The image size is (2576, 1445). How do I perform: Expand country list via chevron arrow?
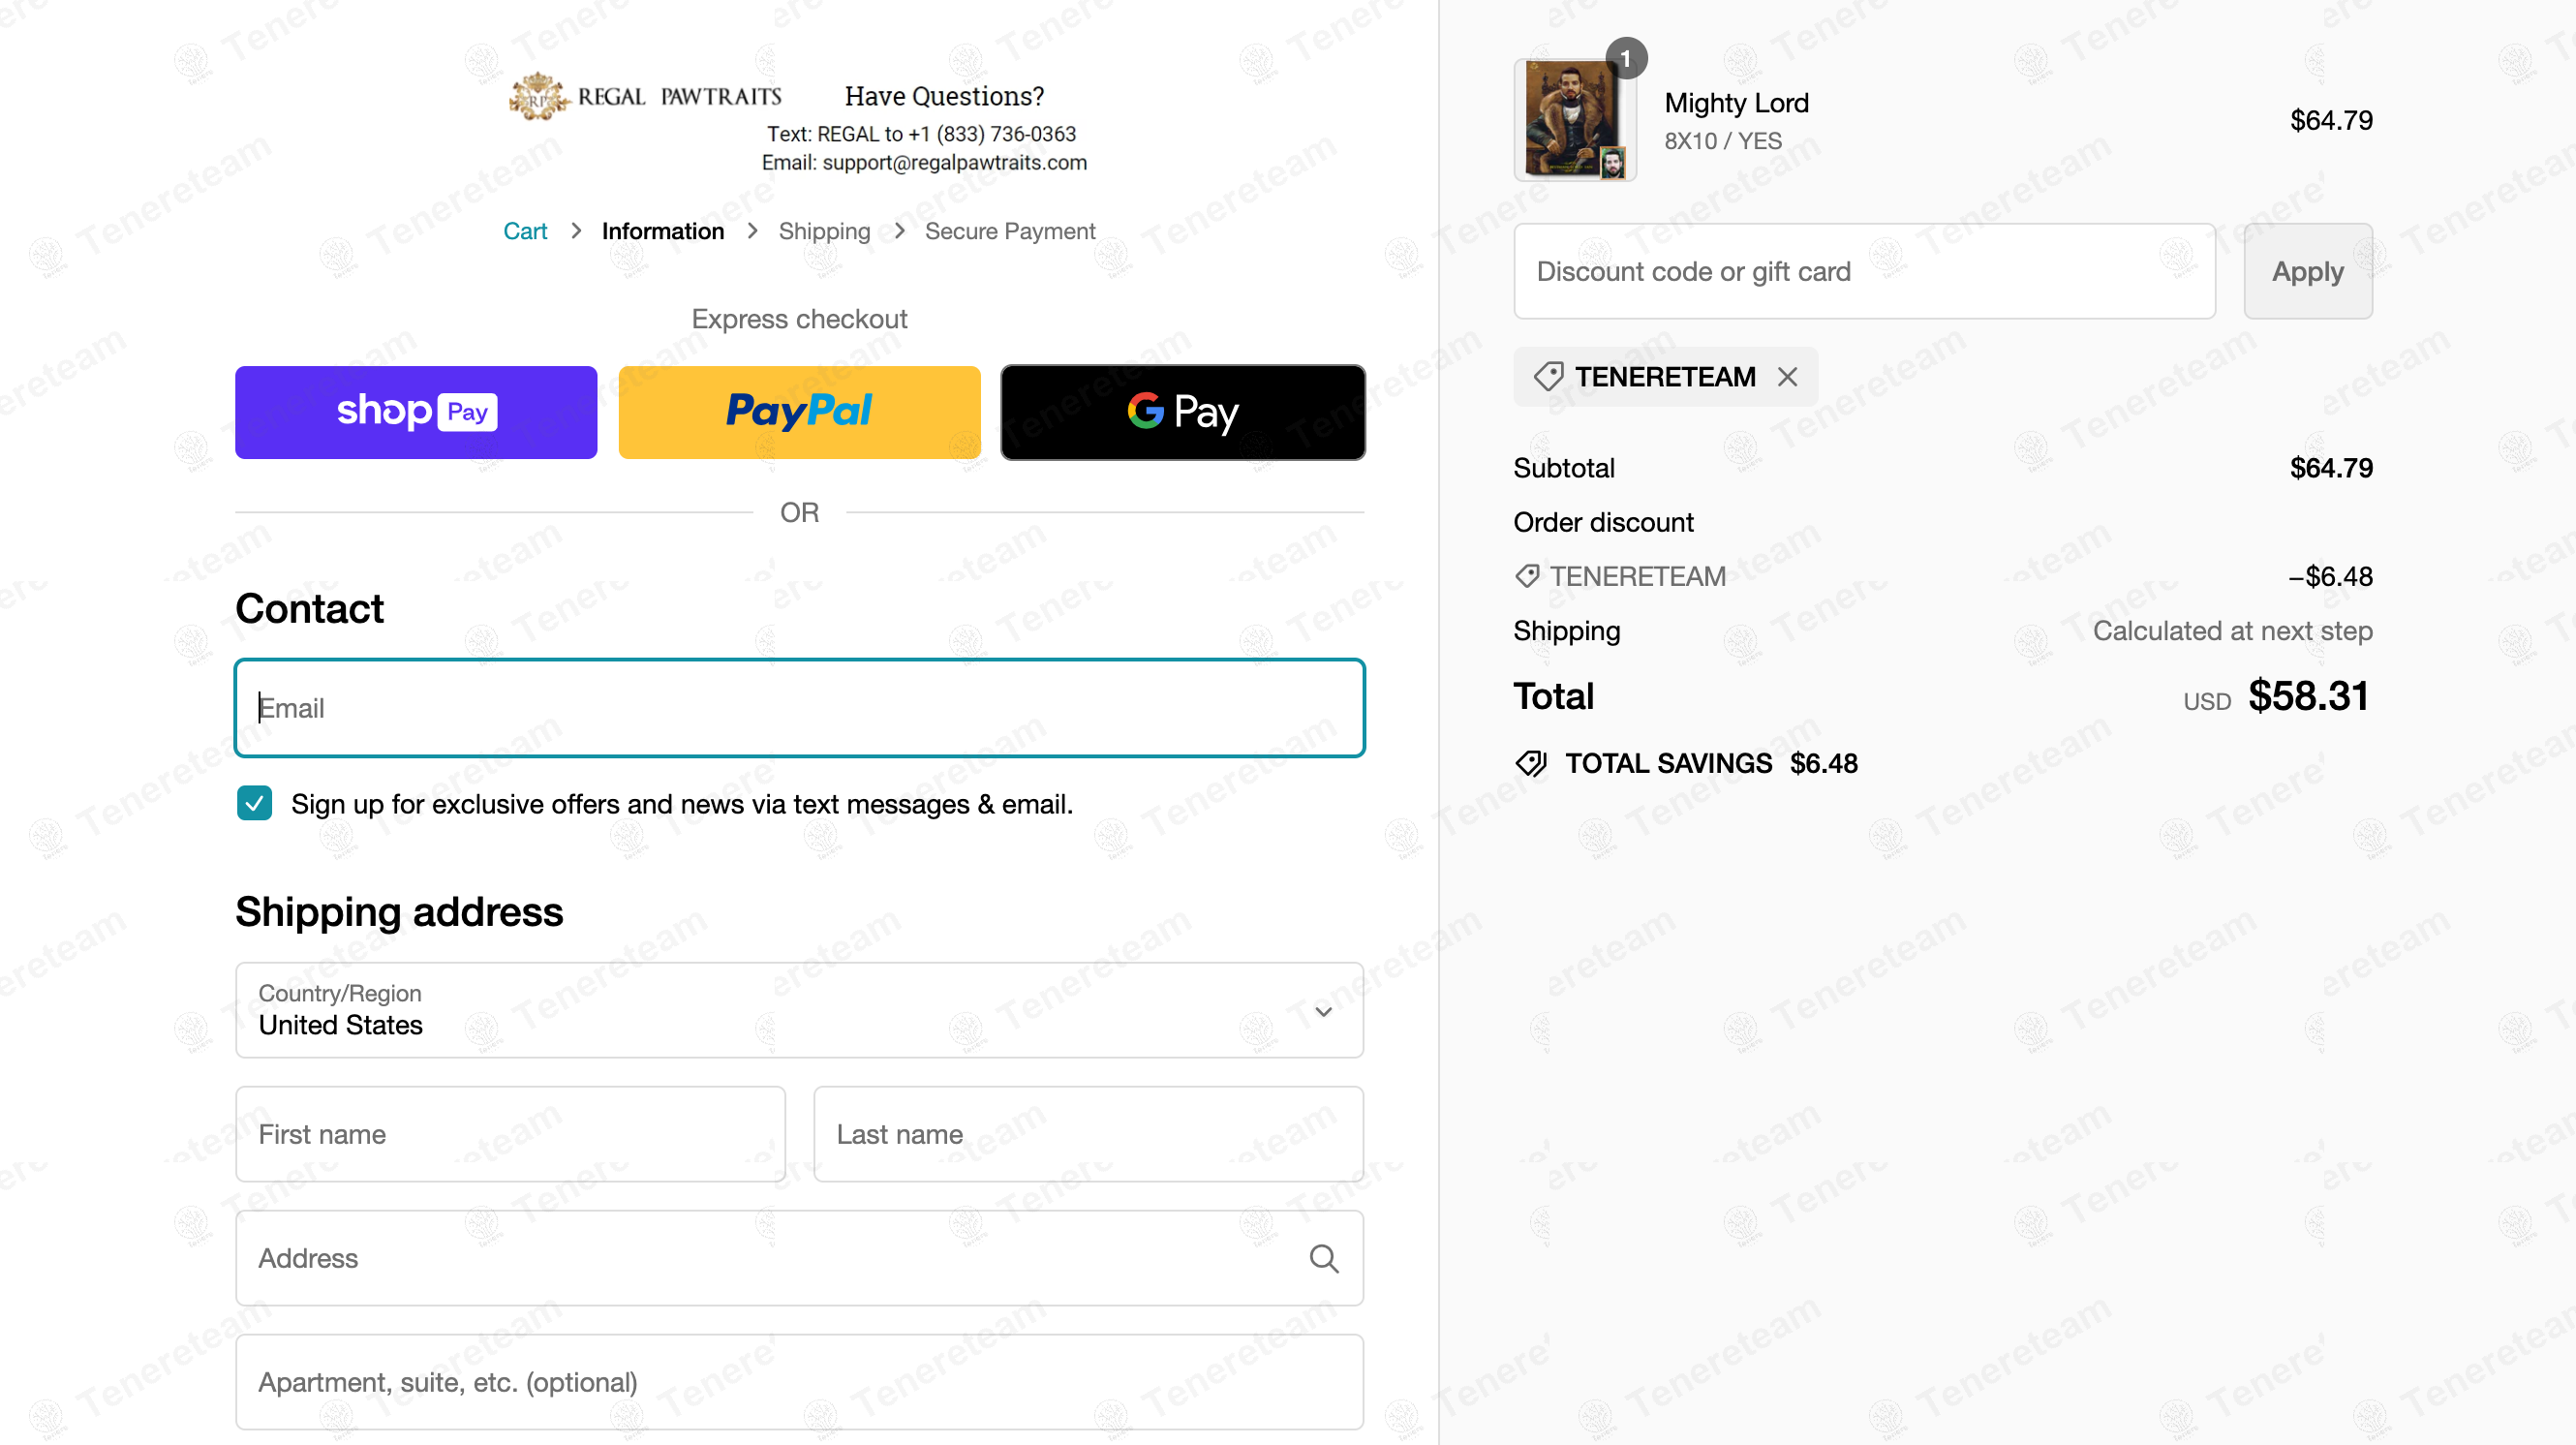(1323, 1012)
